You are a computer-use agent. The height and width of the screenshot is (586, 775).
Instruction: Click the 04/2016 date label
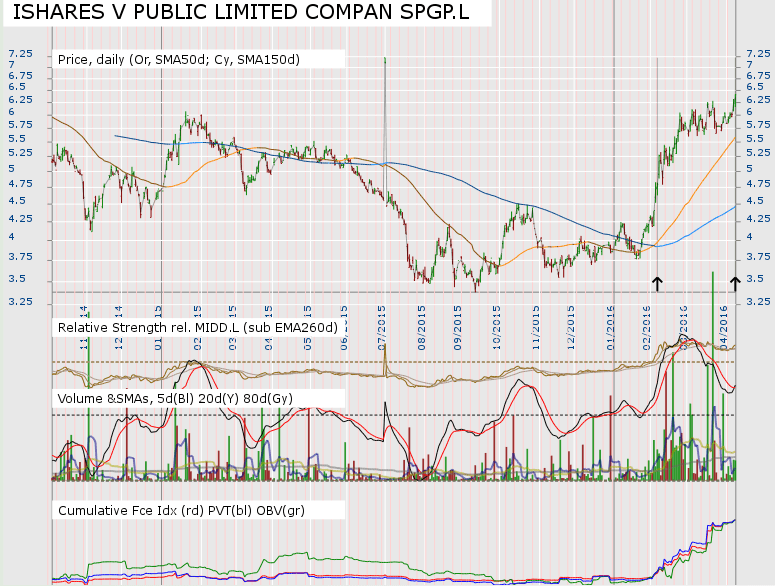[x=725, y=328]
